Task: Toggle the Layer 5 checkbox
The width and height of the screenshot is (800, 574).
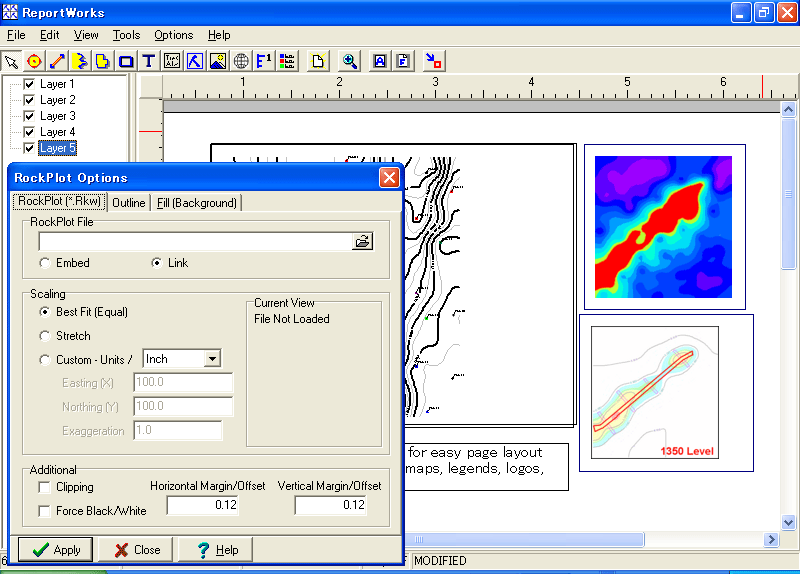Action: click(x=29, y=148)
